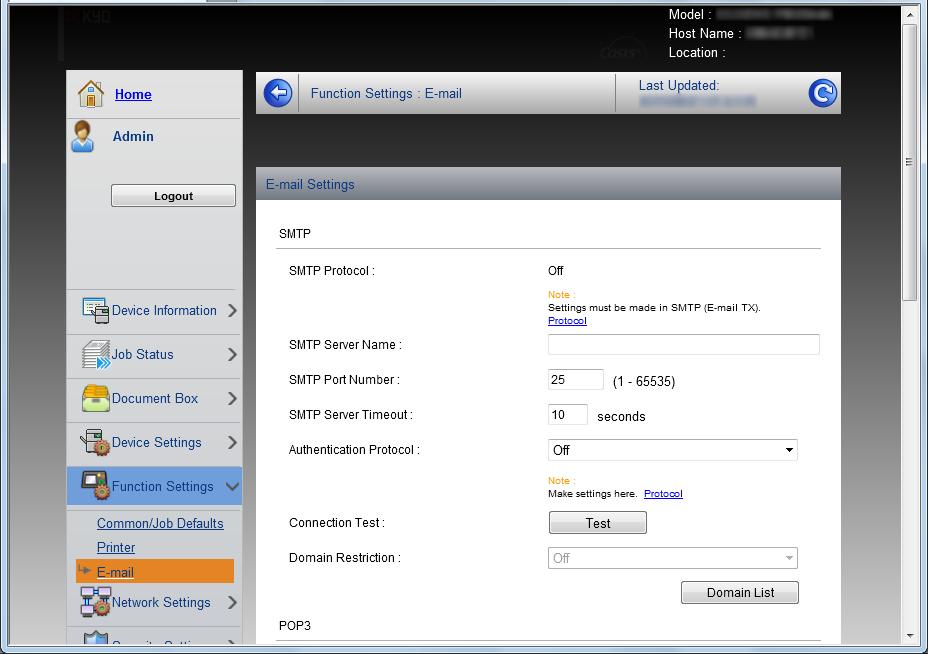Click the POP3 section heading

[x=295, y=626]
